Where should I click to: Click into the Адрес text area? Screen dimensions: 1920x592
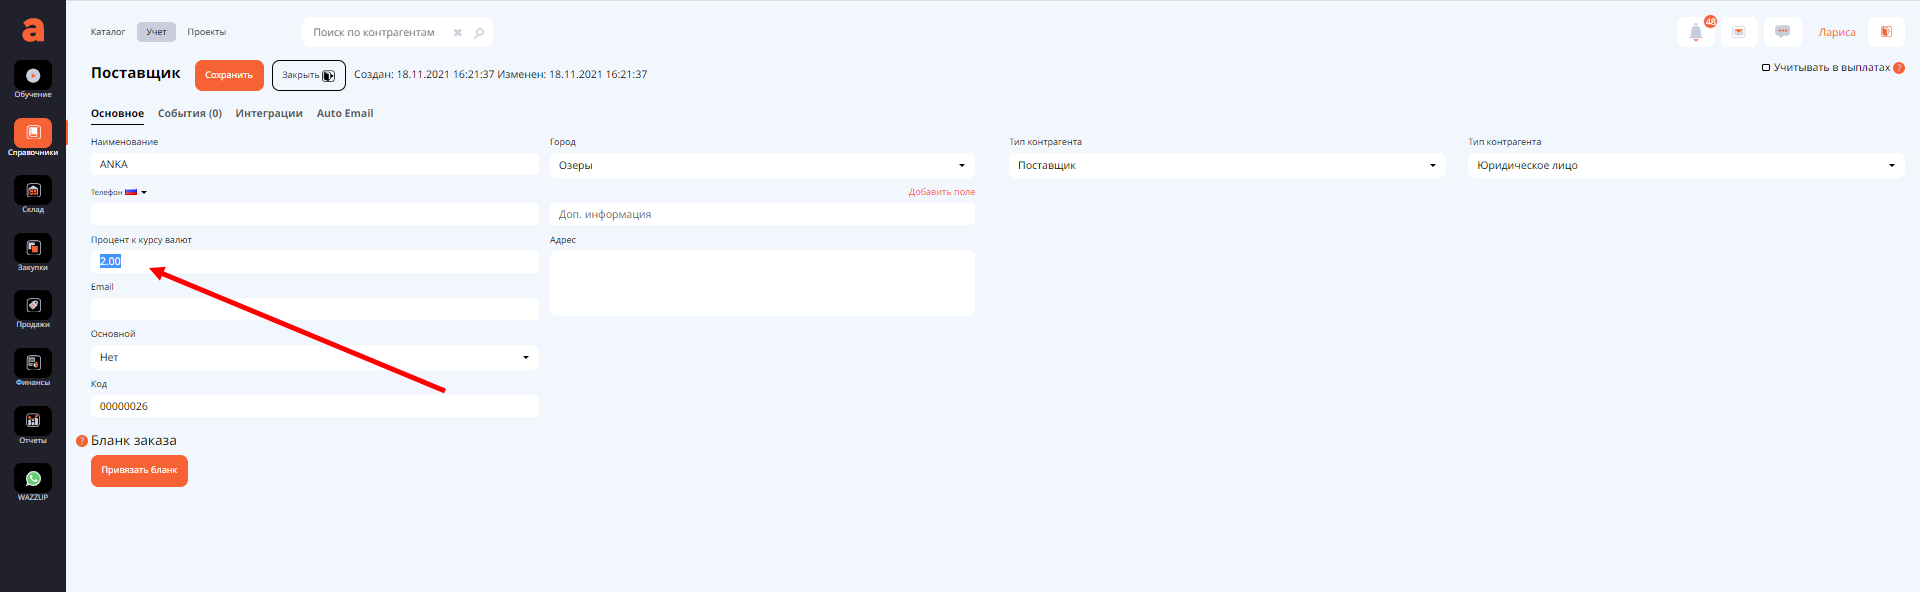pos(761,283)
